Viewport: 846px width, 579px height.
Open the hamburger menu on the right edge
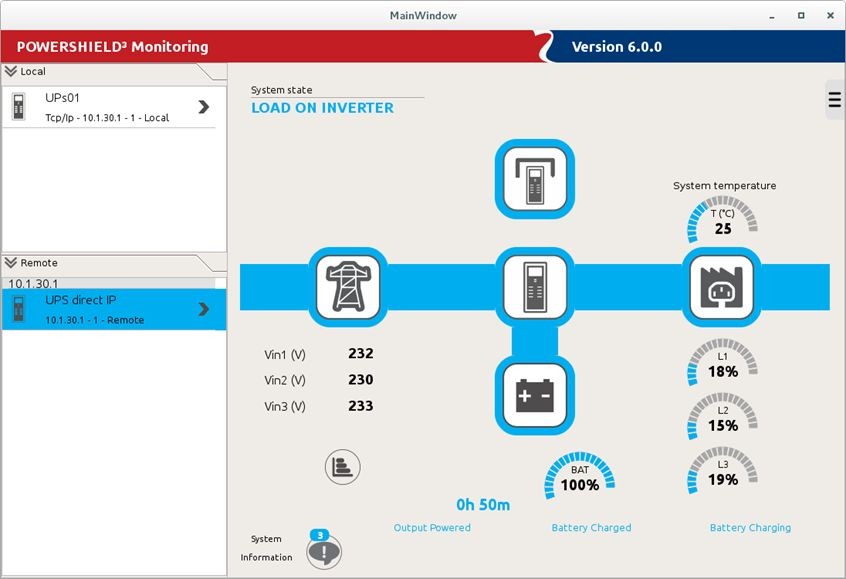(x=834, y=99)
